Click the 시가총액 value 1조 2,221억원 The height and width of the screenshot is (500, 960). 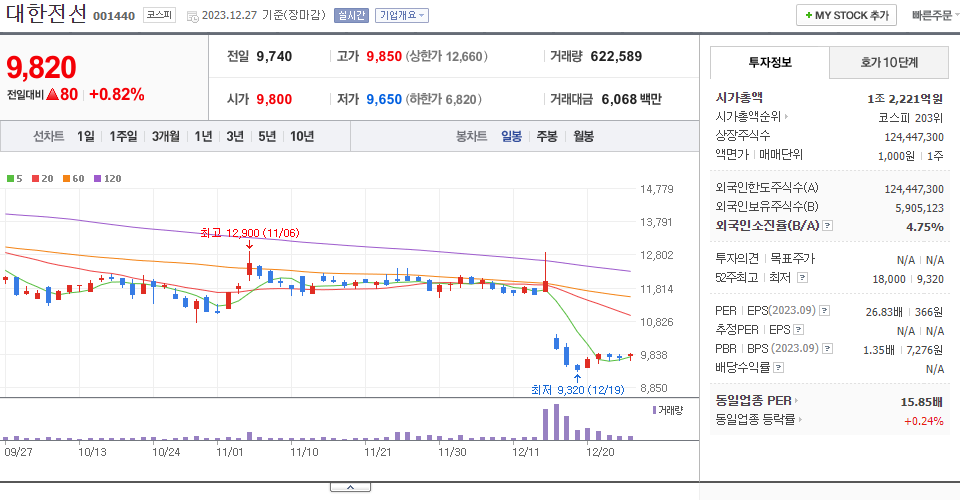[x=905, y=99]
